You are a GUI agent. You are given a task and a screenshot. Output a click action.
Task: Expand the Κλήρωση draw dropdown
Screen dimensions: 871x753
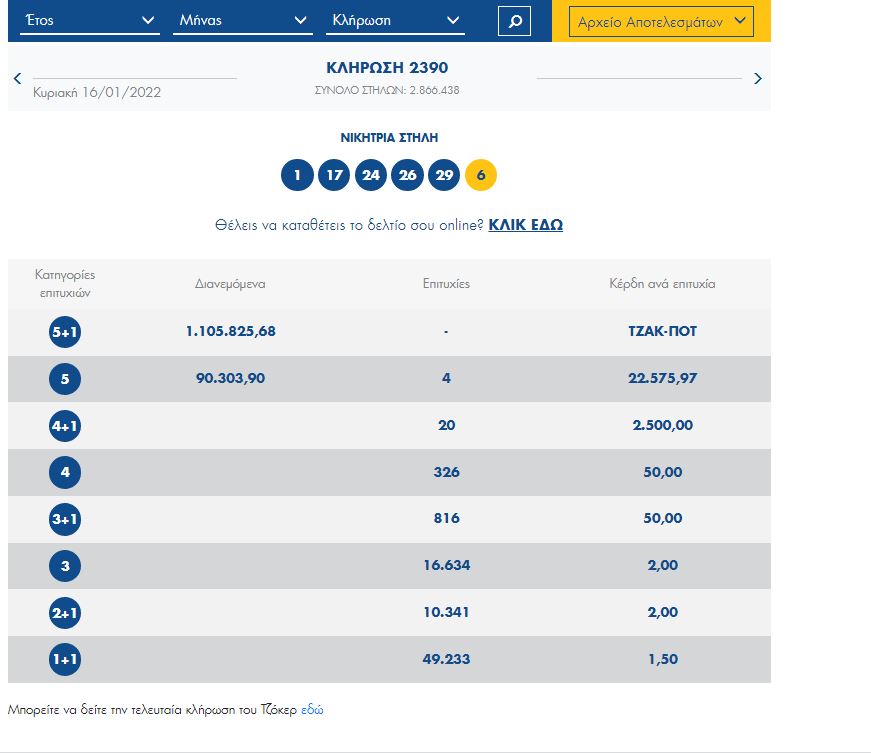395,21
